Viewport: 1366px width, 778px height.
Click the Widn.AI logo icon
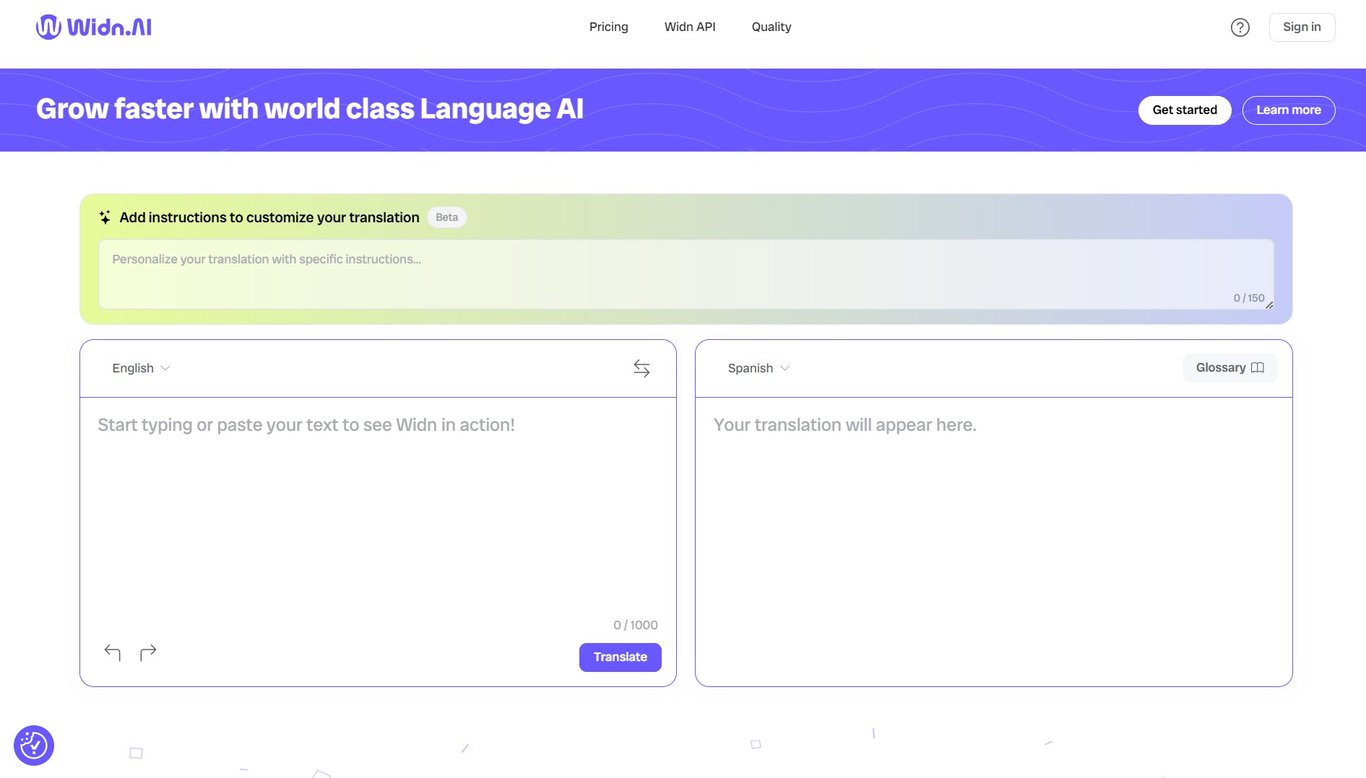point(47,24)
